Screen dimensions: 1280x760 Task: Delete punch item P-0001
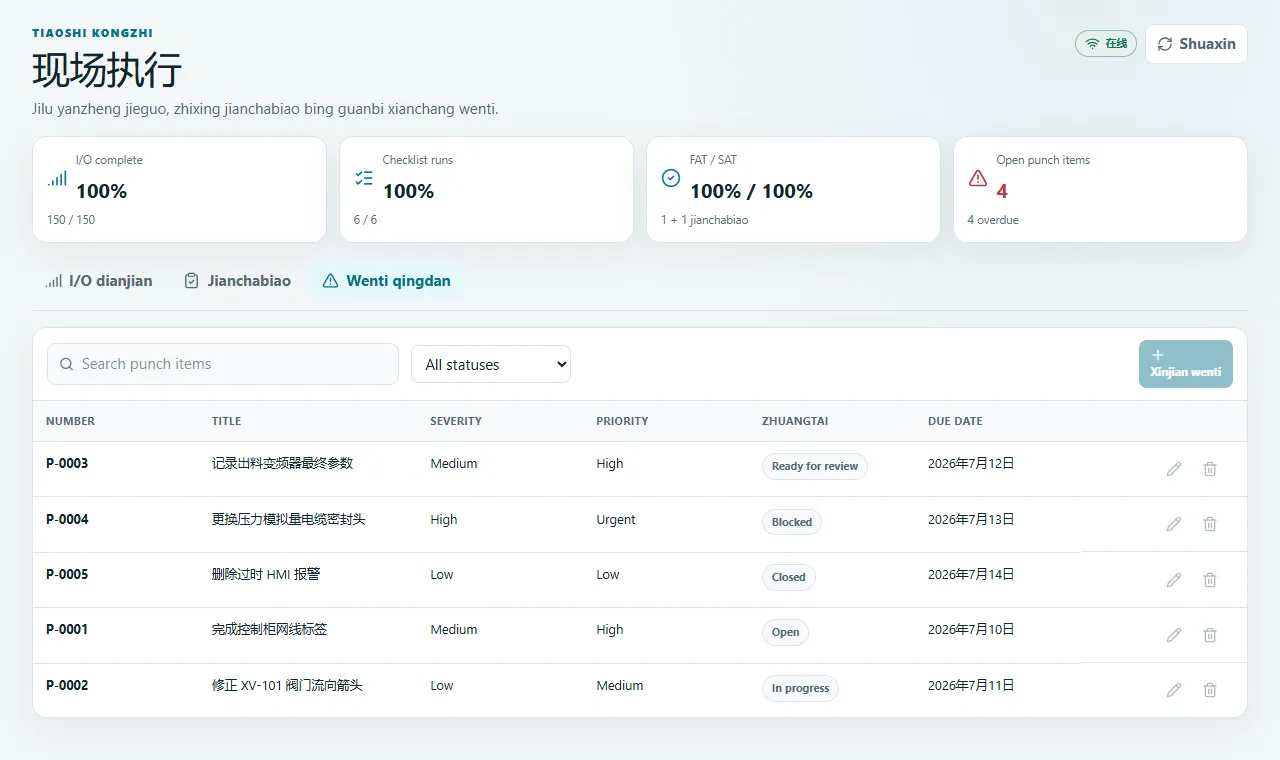(x=1210, y=635)
